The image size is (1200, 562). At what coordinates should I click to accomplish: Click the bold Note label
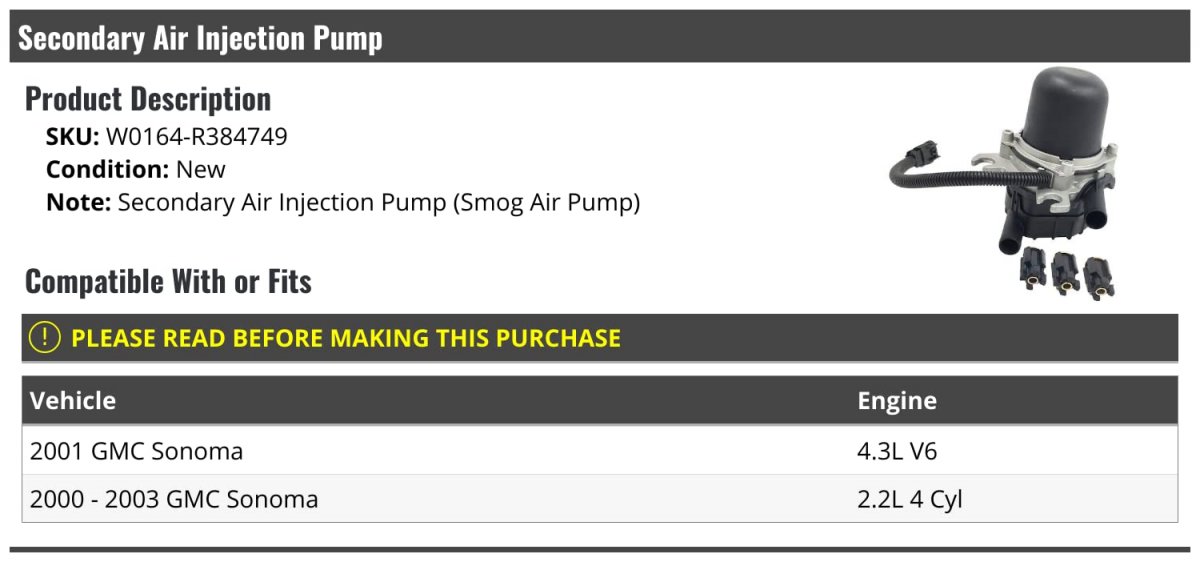(x=77, y=202)
